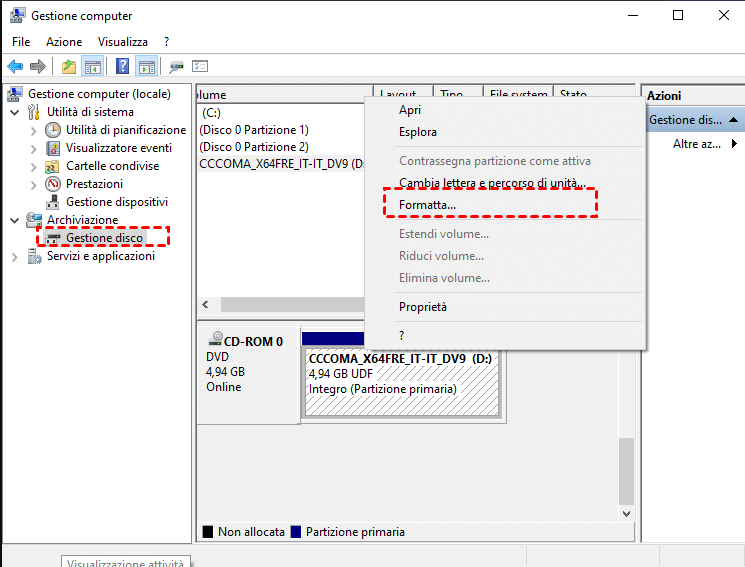Select Archiviazione tree node
This screenshot has width=745, height=567.
click(x=82, y=220)
